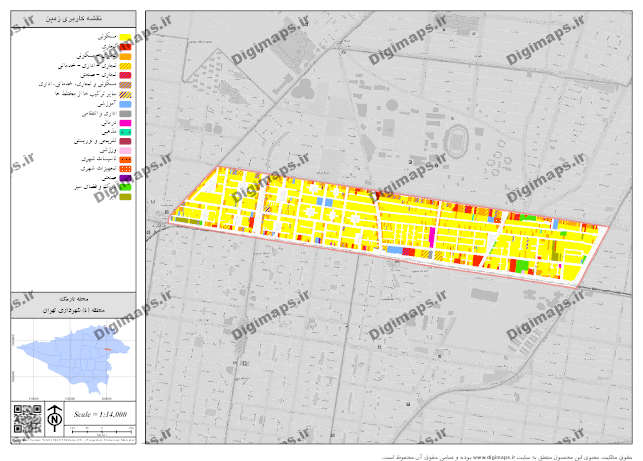Click the maroon تفریحی و توریستی swatch

(x=125, y=141)
